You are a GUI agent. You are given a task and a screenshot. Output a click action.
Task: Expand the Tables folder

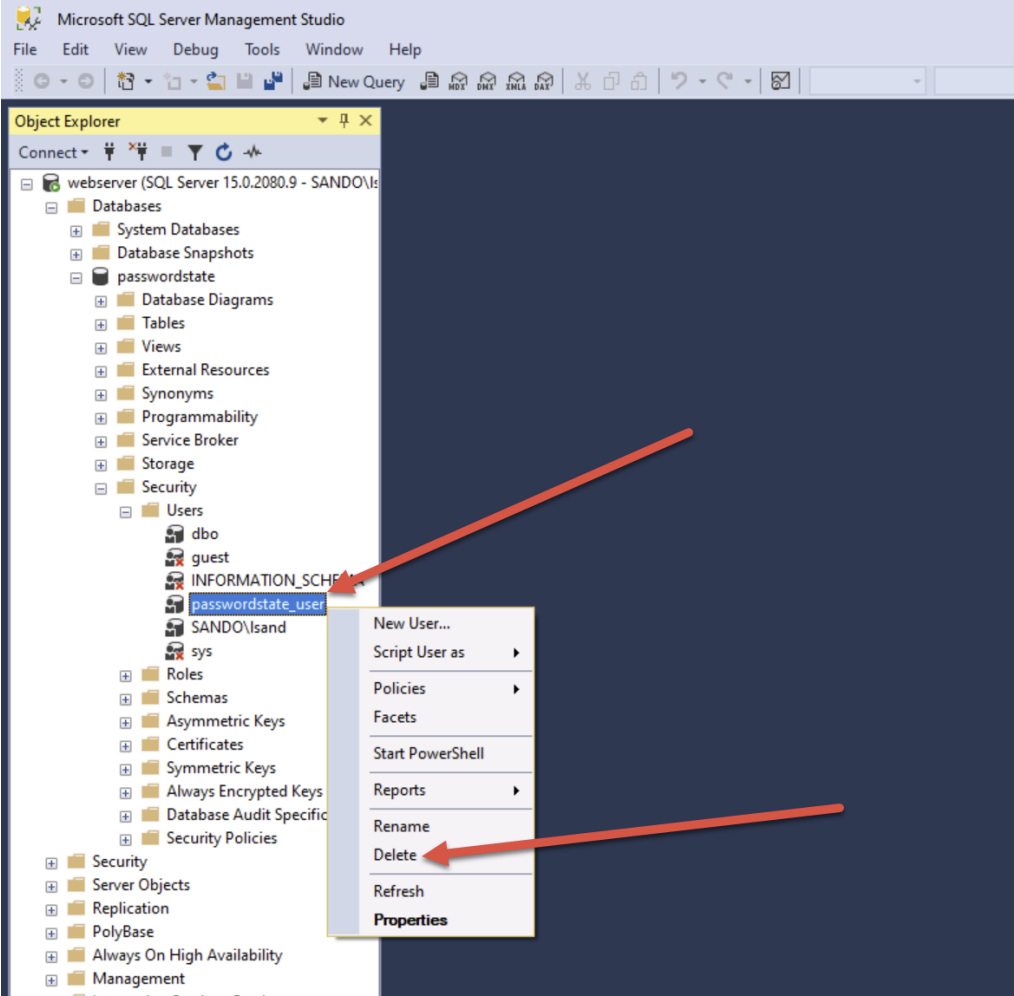(x=101, y=325)
